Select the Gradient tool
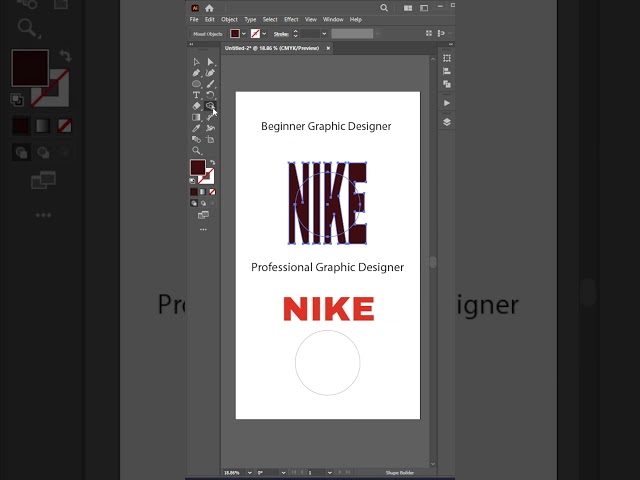The height and width of the screenshot is (480, 640). tap(196, 117)
